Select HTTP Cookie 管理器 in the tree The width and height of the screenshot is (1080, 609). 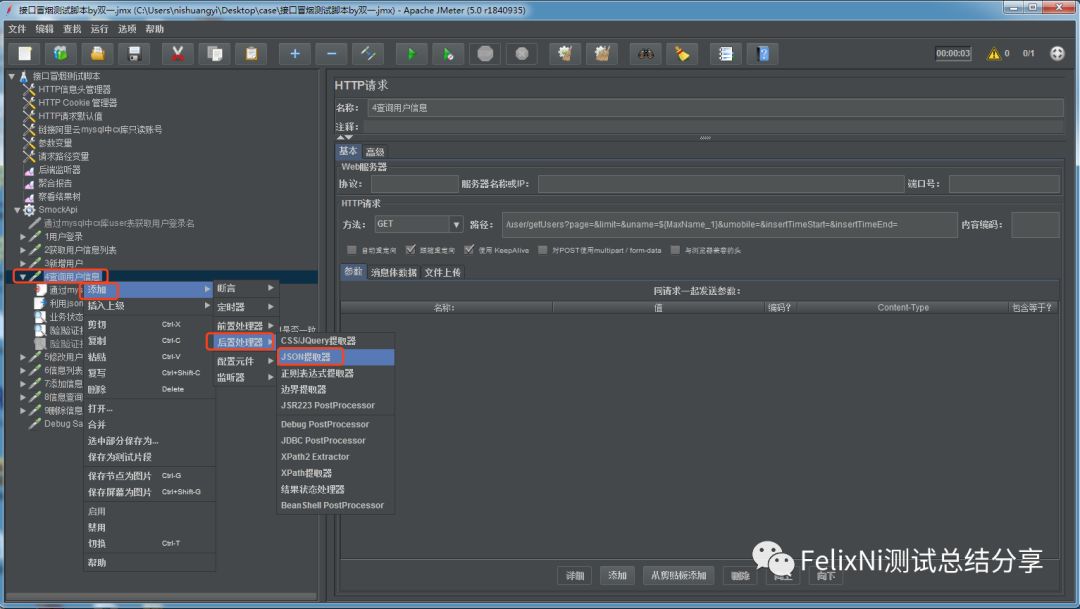click(77, 103)
